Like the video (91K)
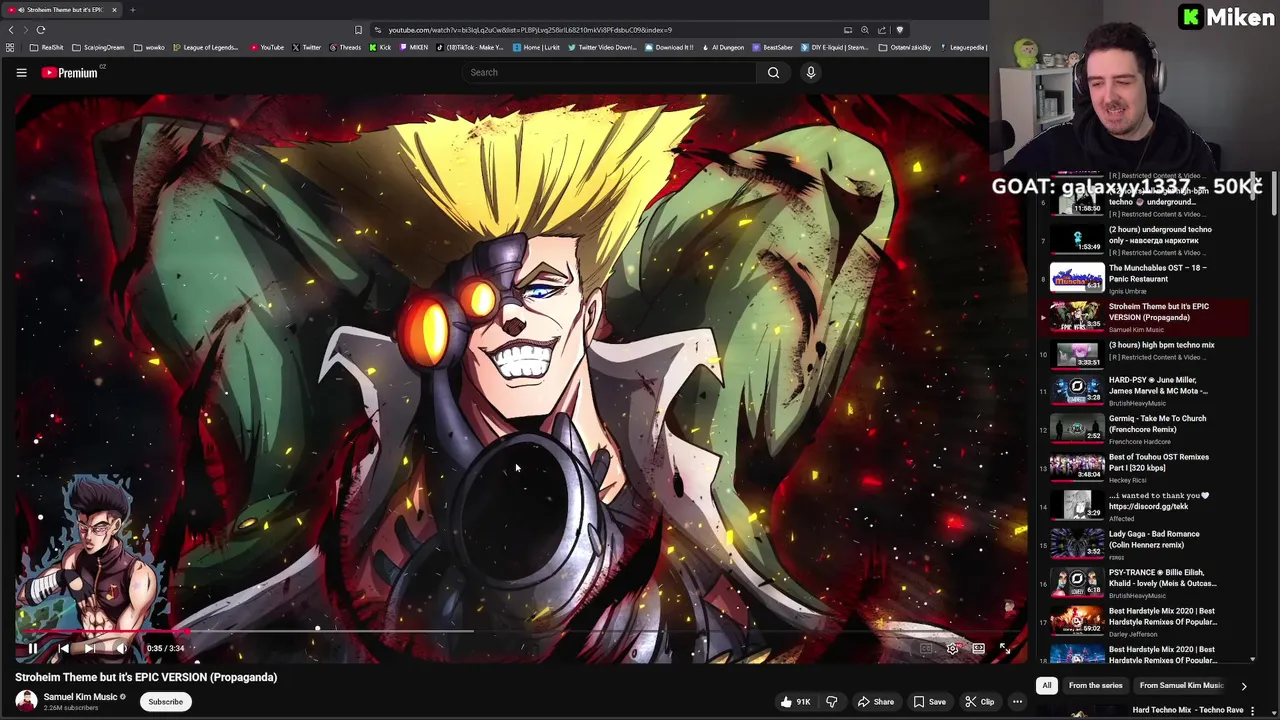Screen dimensions: 1280x720 coord(795,702)
